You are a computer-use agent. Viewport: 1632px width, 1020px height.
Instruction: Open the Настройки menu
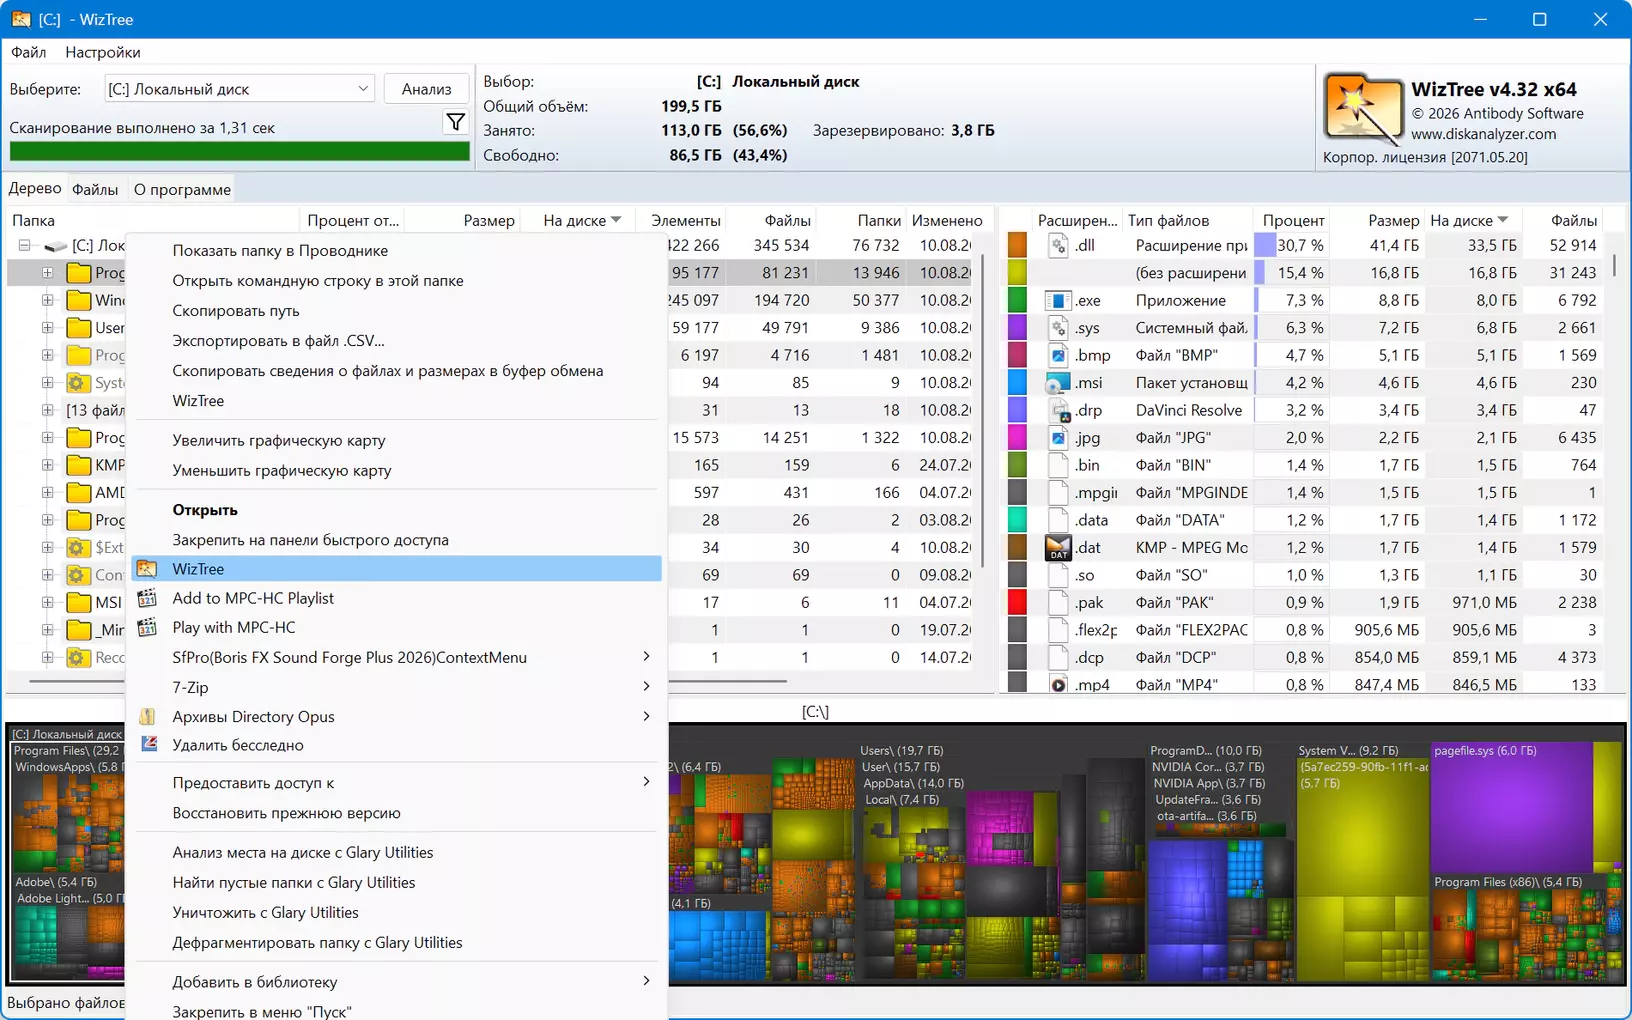tap(103, 52)
